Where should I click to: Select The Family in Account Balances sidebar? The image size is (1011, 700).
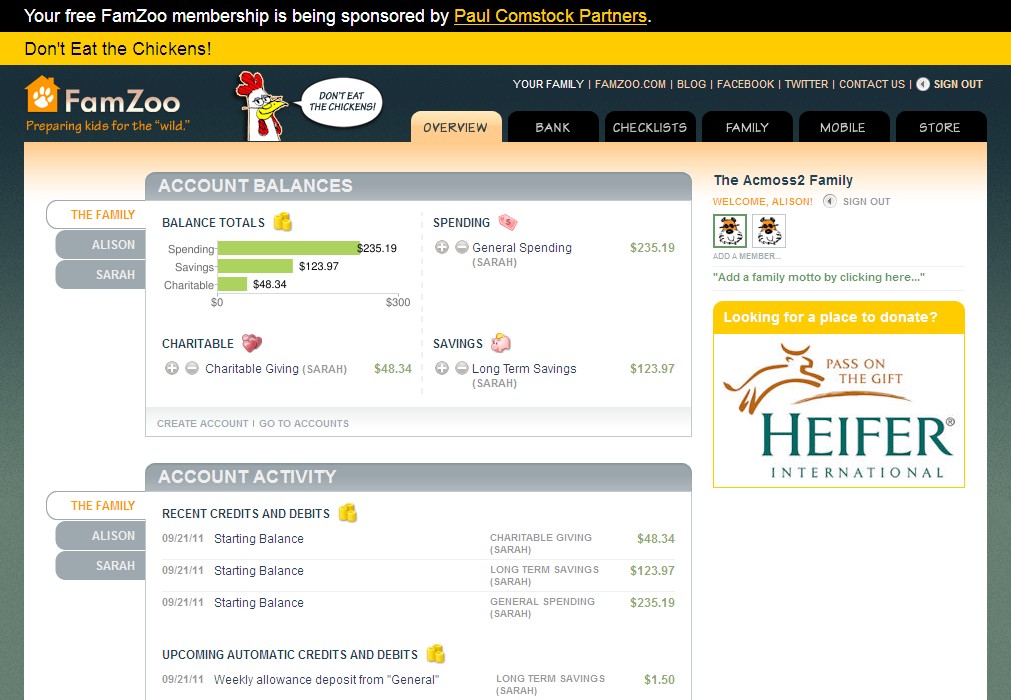point(97,215)
